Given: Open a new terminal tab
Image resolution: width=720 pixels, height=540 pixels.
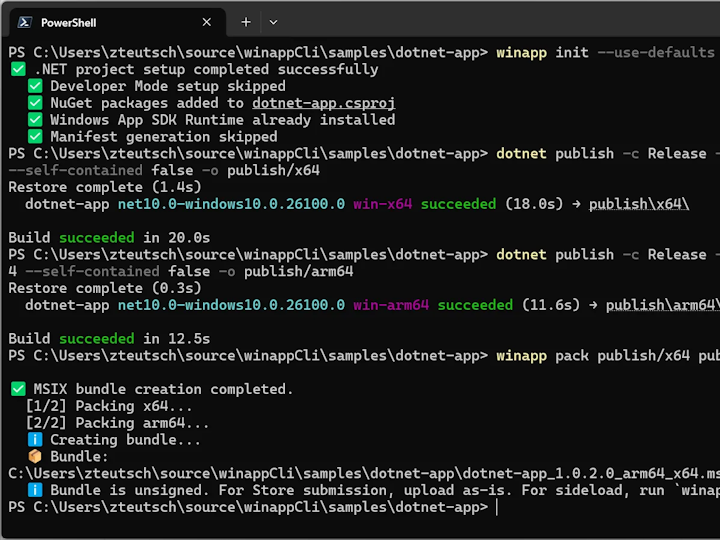Looking at the screenshot, I should pyautogui.click(x=246, y=22).
